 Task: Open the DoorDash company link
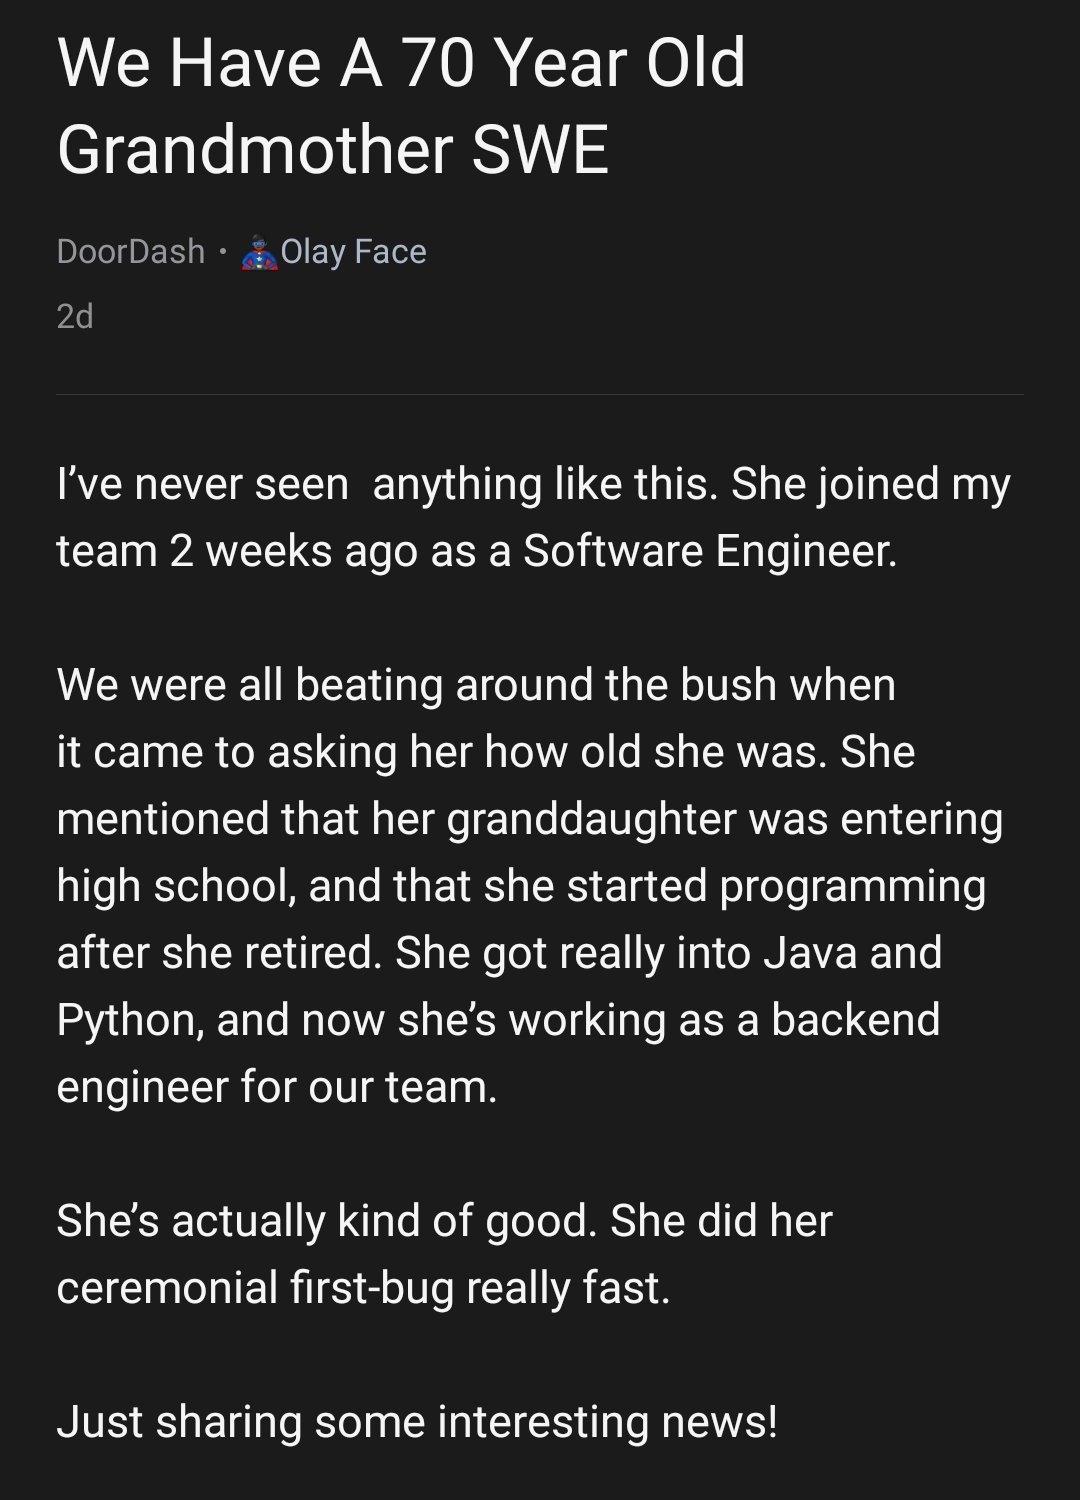click(x=131, y=251)
